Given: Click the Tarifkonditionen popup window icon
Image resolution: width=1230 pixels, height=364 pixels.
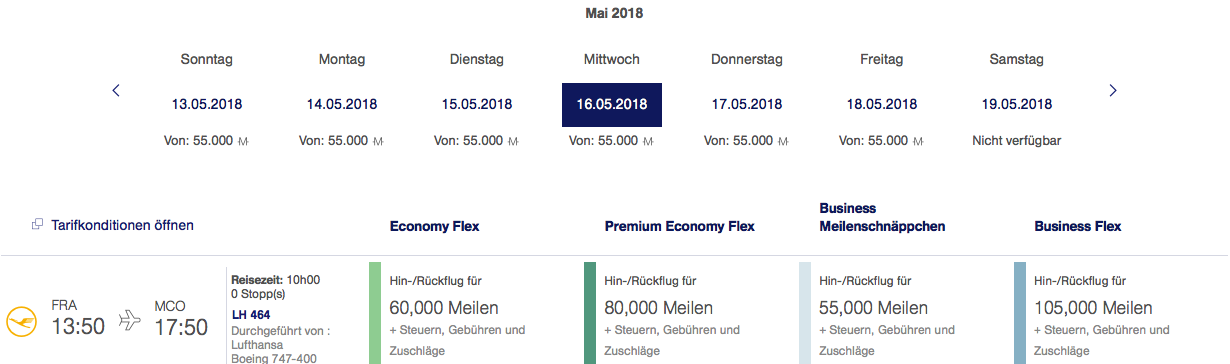Looking at the screenshot, I should point(38,225).
